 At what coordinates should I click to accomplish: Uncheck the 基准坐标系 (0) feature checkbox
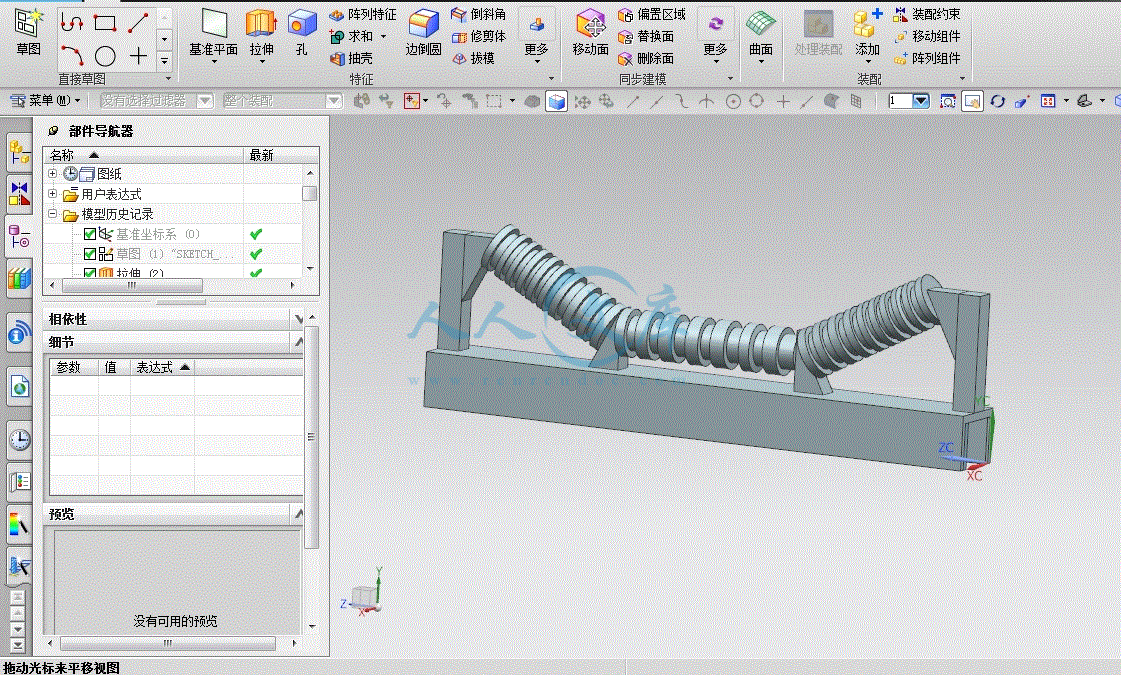(90, 234)
